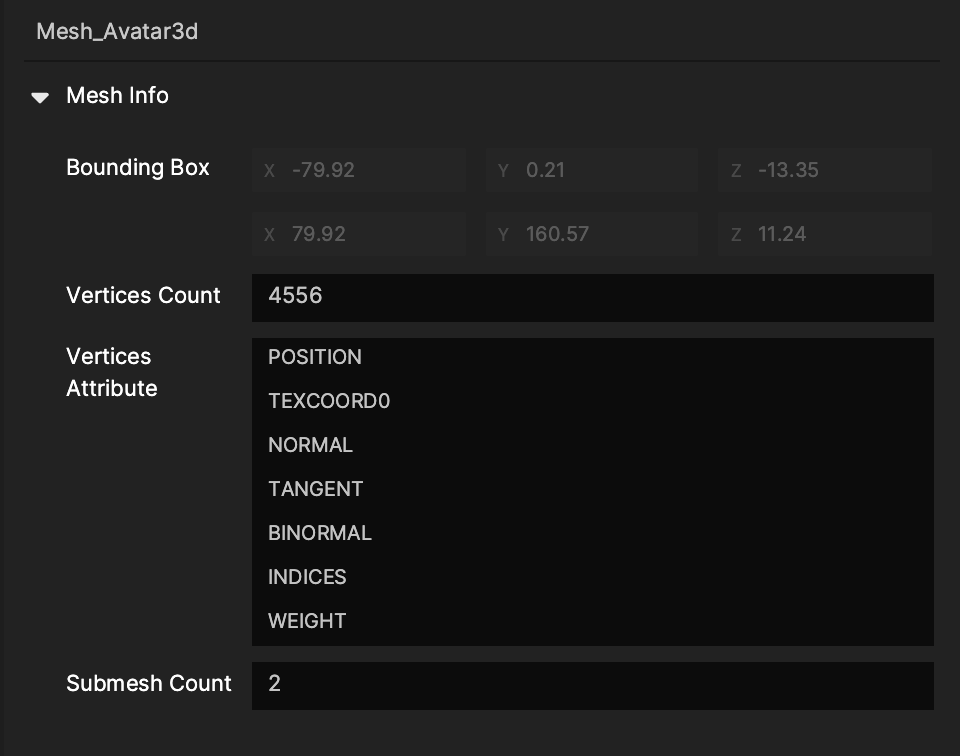The image size is (960, 756).
Task: Select the INDICES vertex attribute
Action: coord(307,577)
